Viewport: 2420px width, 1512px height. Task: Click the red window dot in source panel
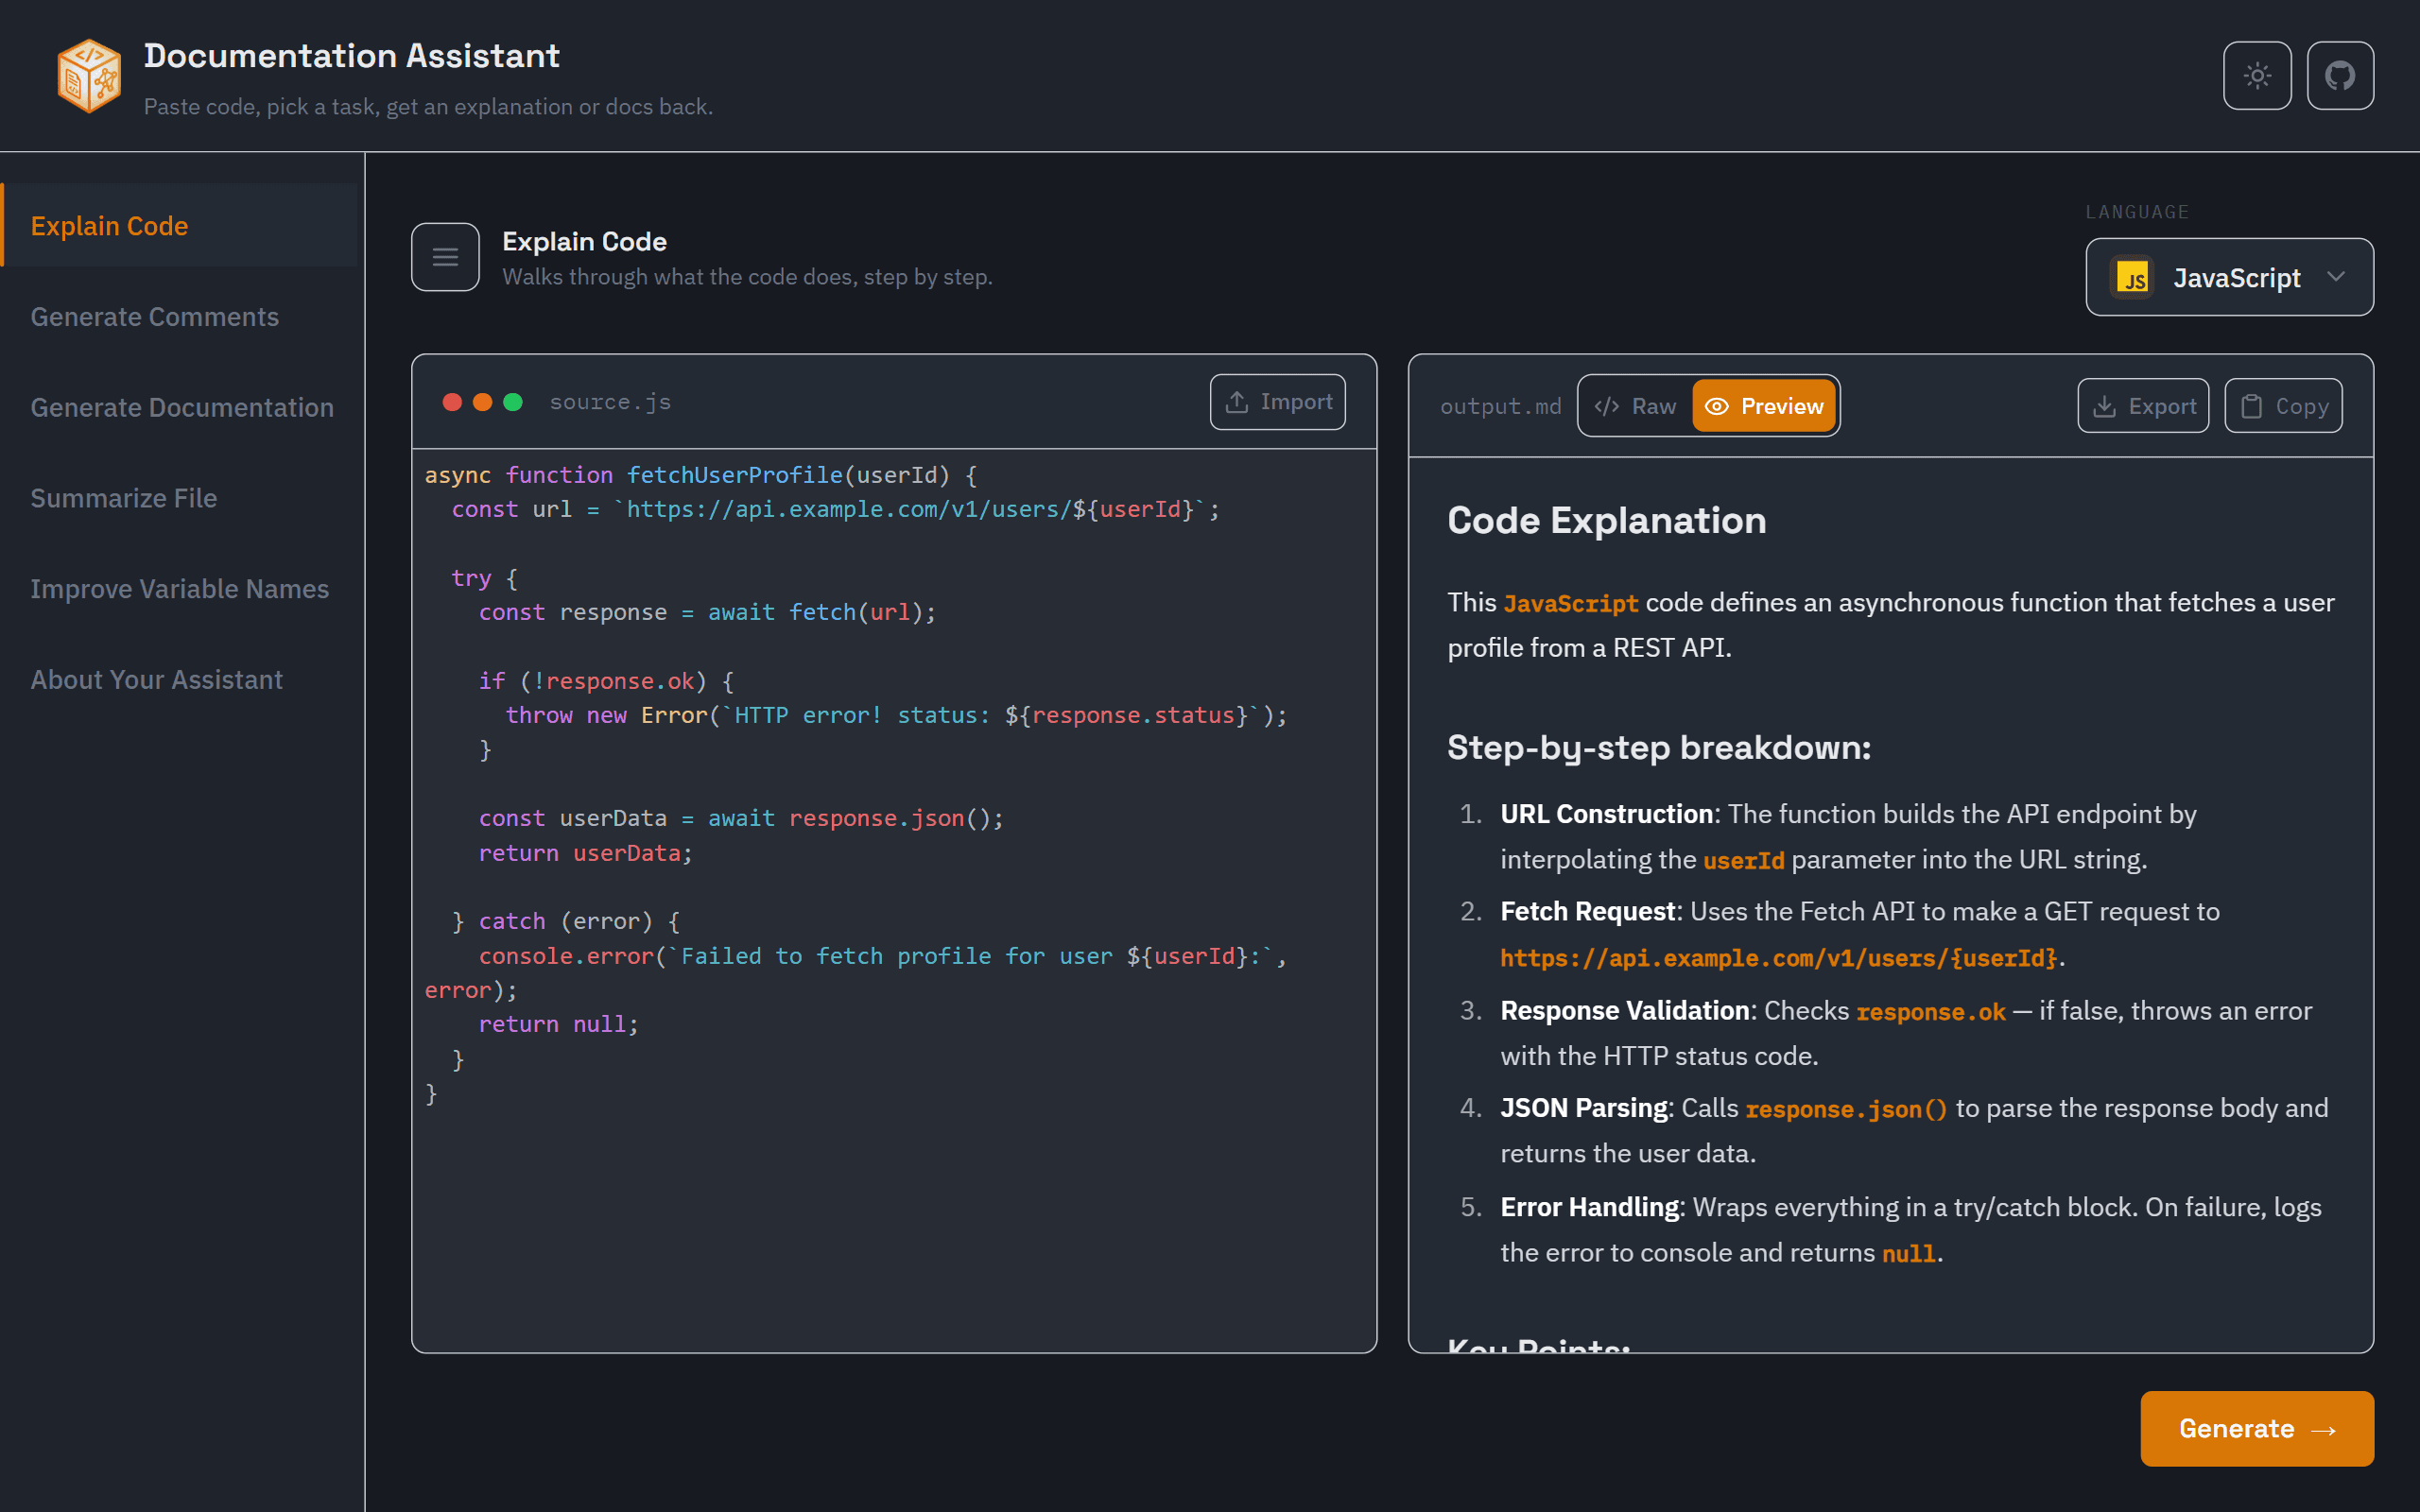tap(452, 402)
